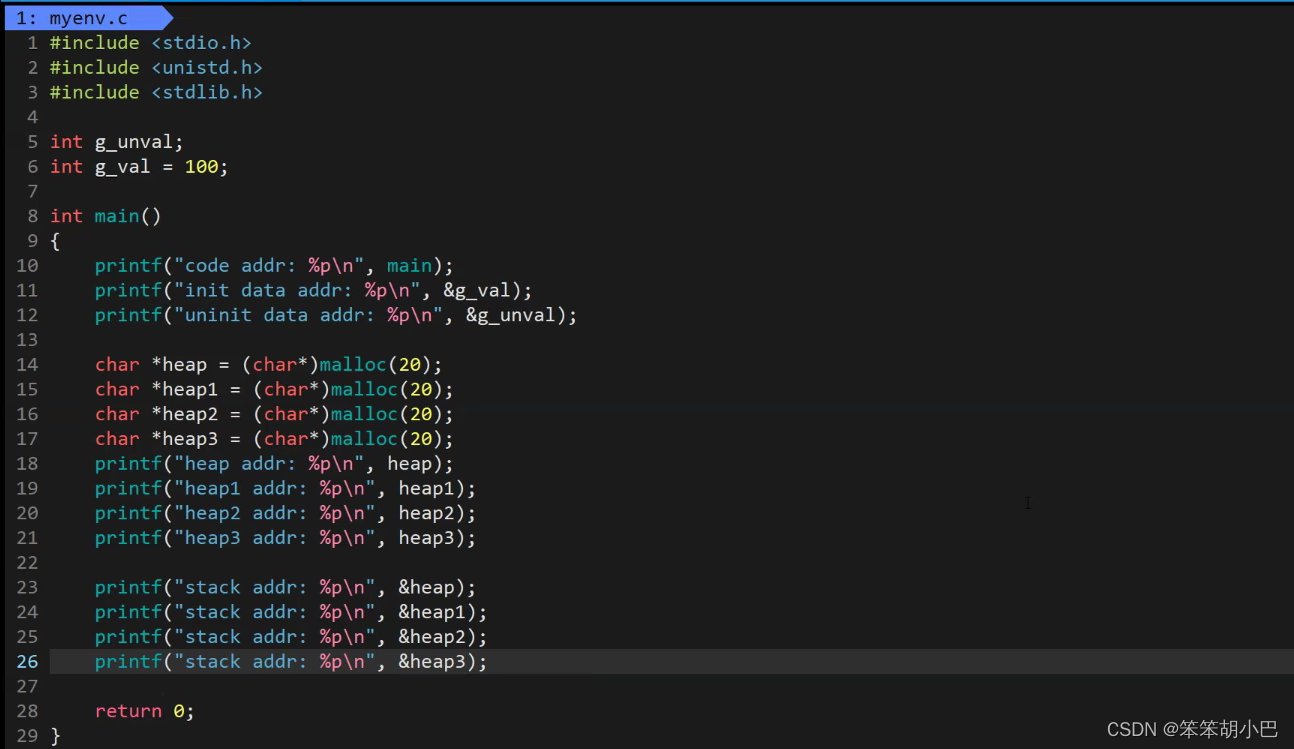Click '<unistd.h>' include on line 2

[x=207, y=68]
